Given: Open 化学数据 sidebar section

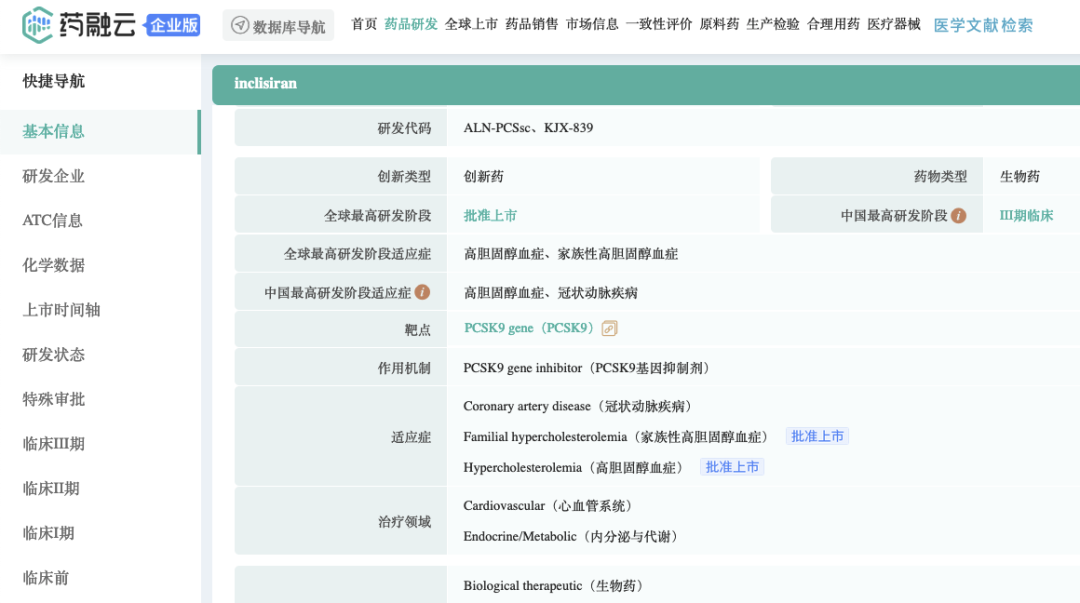Looking at the screenshot, I should [x=54, y=265].
